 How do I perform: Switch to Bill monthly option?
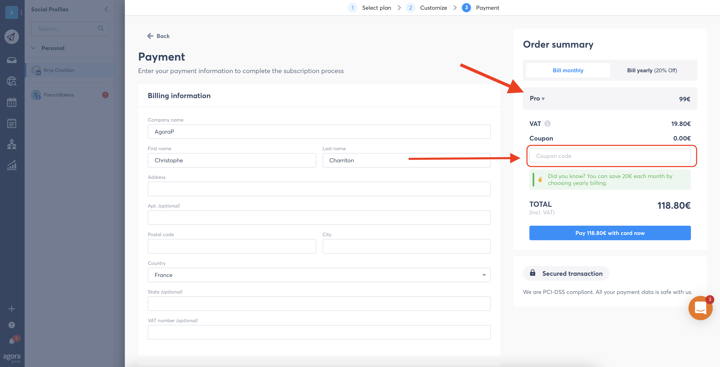pyautogui.click(x=568, y=70)
